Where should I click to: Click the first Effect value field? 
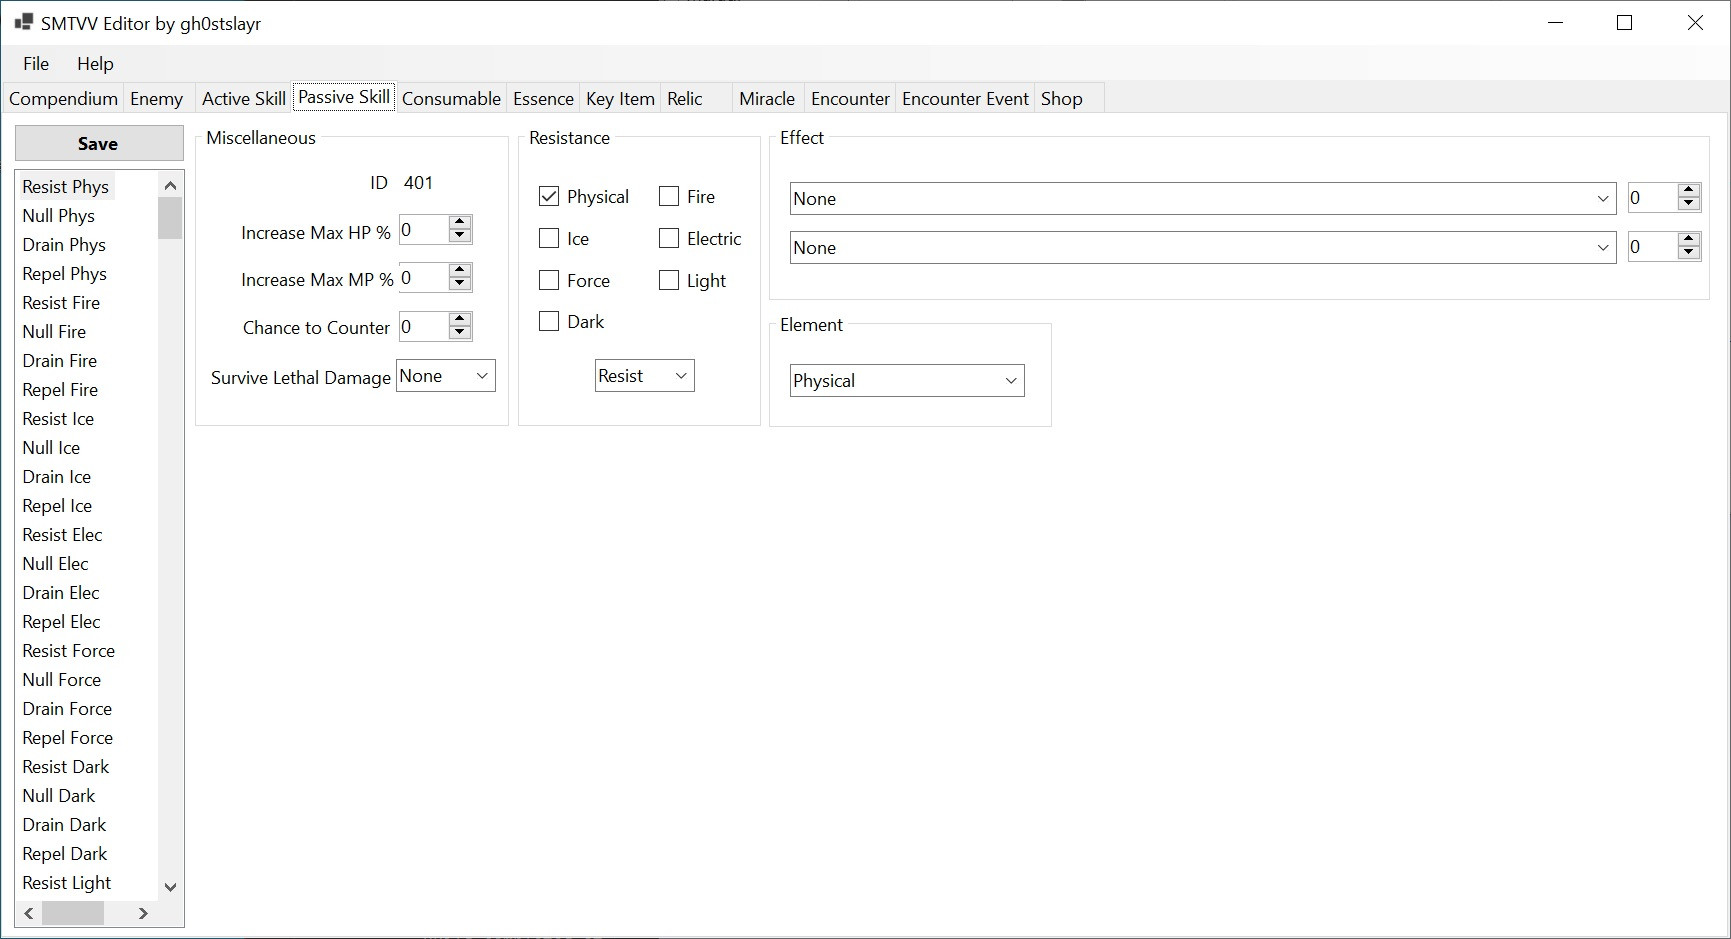1652,198
